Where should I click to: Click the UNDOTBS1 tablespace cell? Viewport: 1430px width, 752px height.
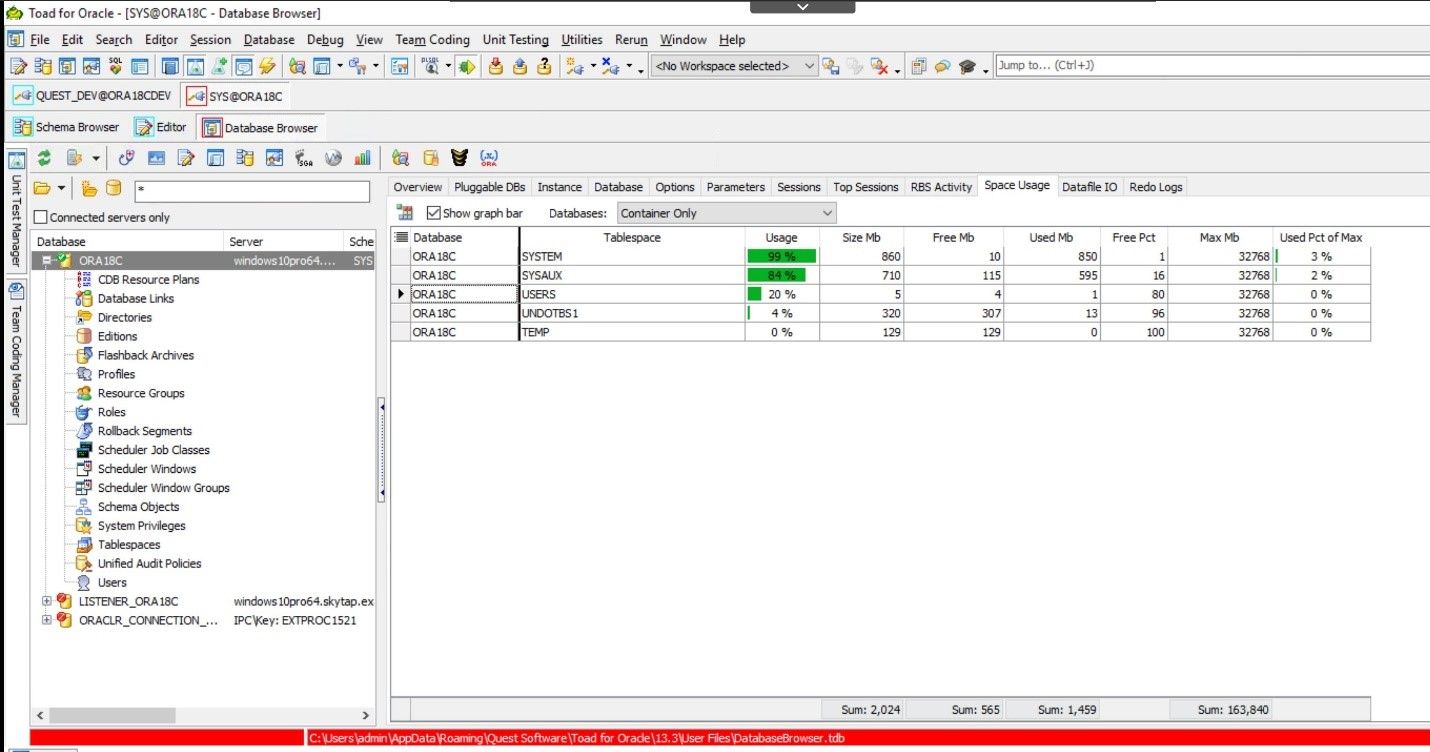tap(632, 314)
